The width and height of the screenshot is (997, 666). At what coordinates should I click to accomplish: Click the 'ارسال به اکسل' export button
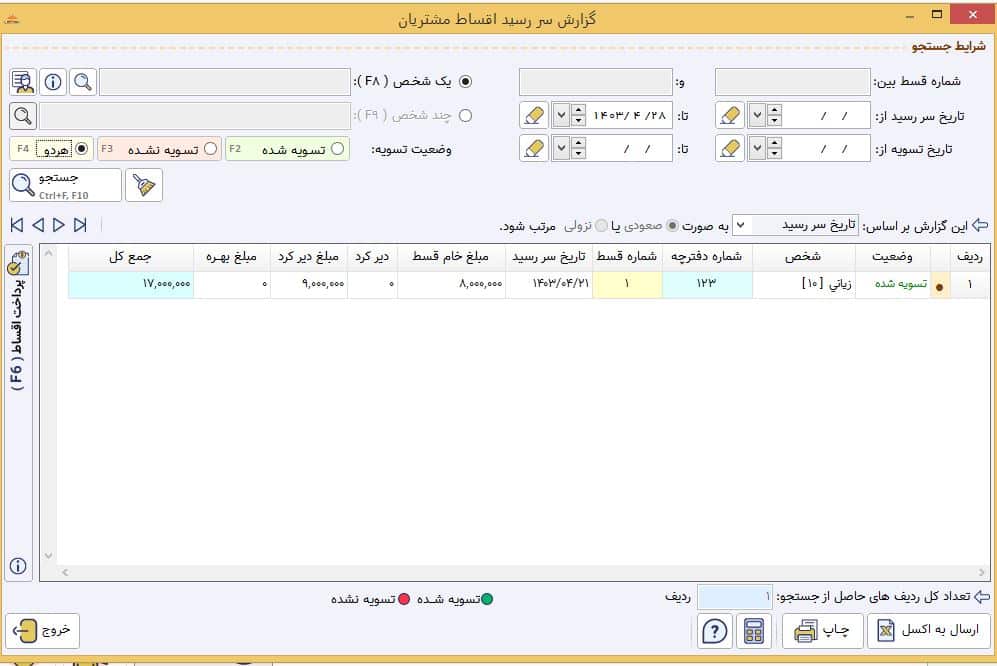tap(929, 631)
